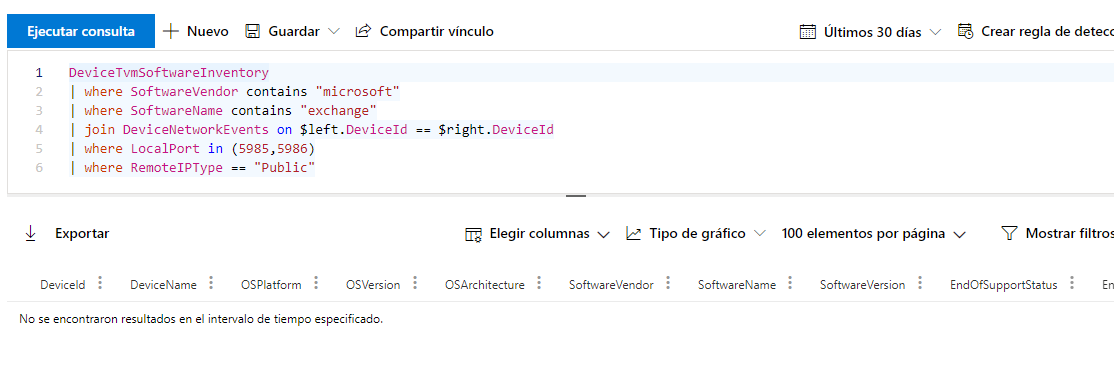This screenshot has width=1114, height=370.
Task: Click the Guardar floppy disk icon
Action: (252, 31)
